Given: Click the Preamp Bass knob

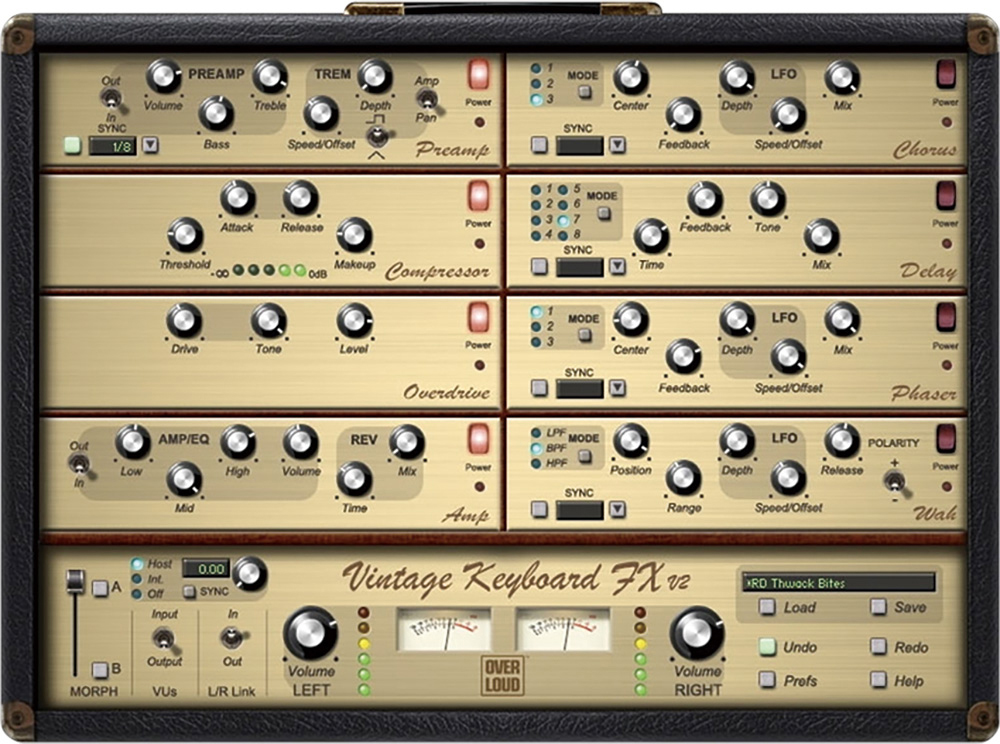Looking at the screenshot, I should (x=216, y=114).
